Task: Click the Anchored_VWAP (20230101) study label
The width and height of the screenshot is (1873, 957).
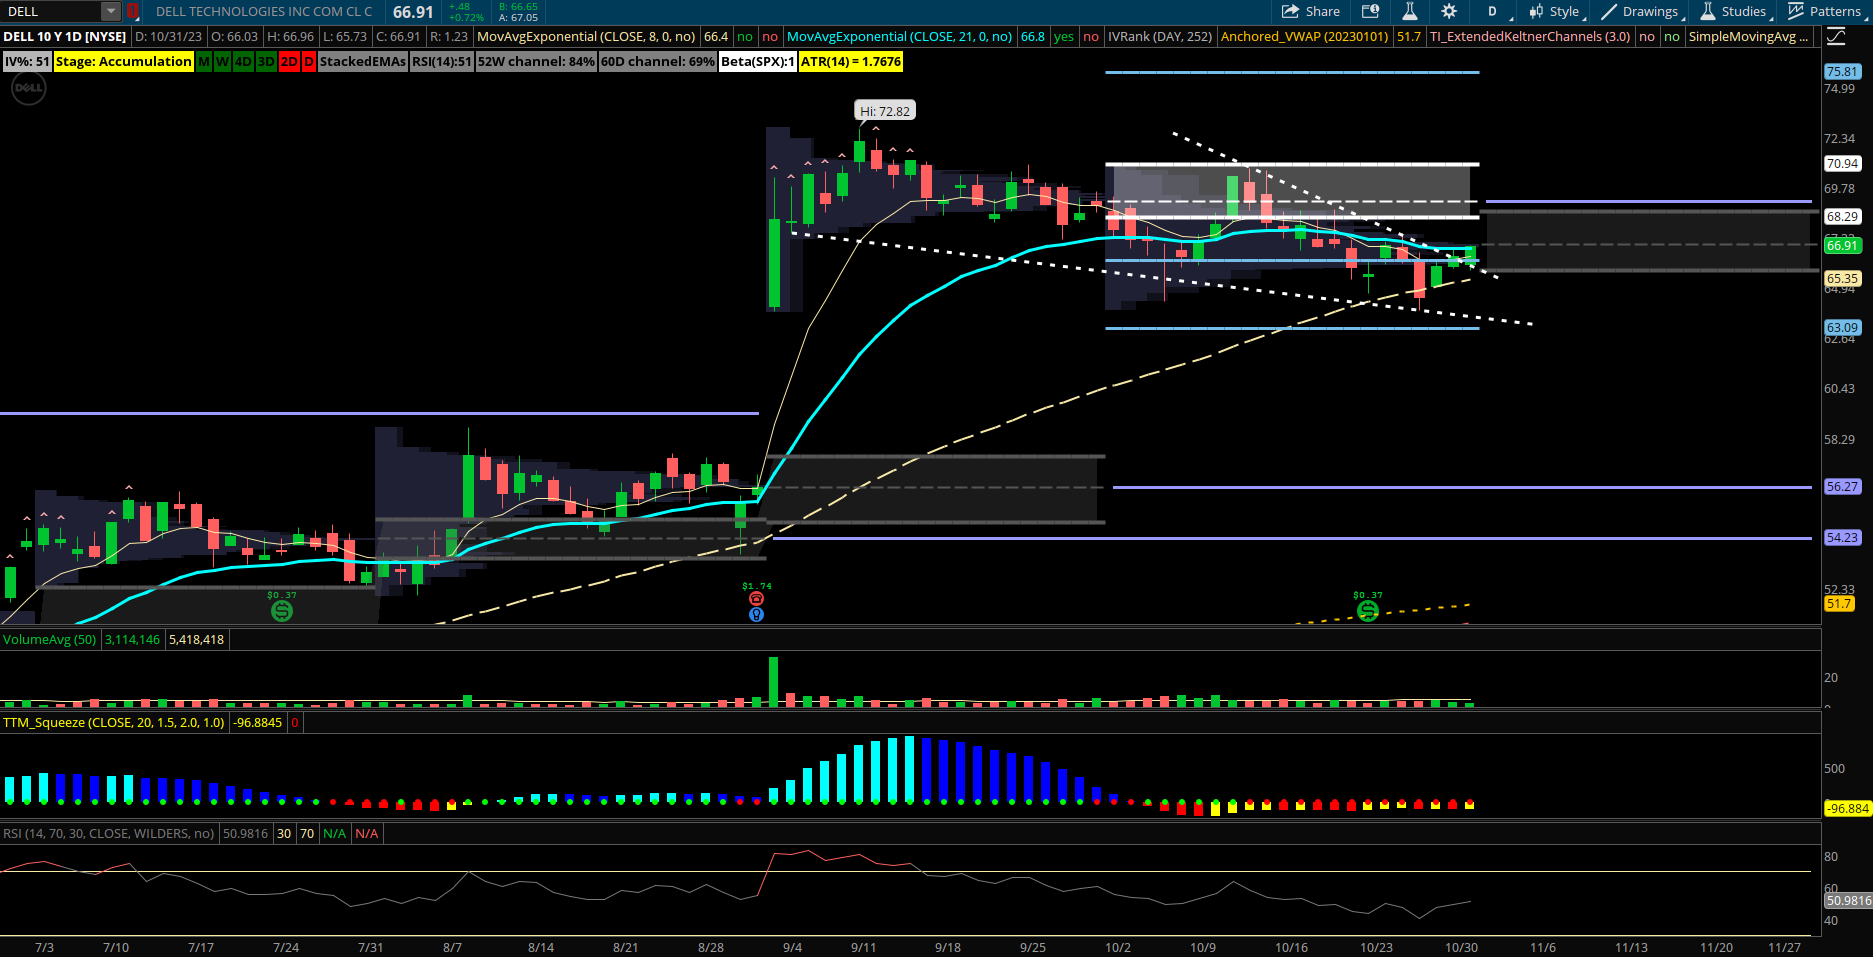Action: [x=1305, y=37]
